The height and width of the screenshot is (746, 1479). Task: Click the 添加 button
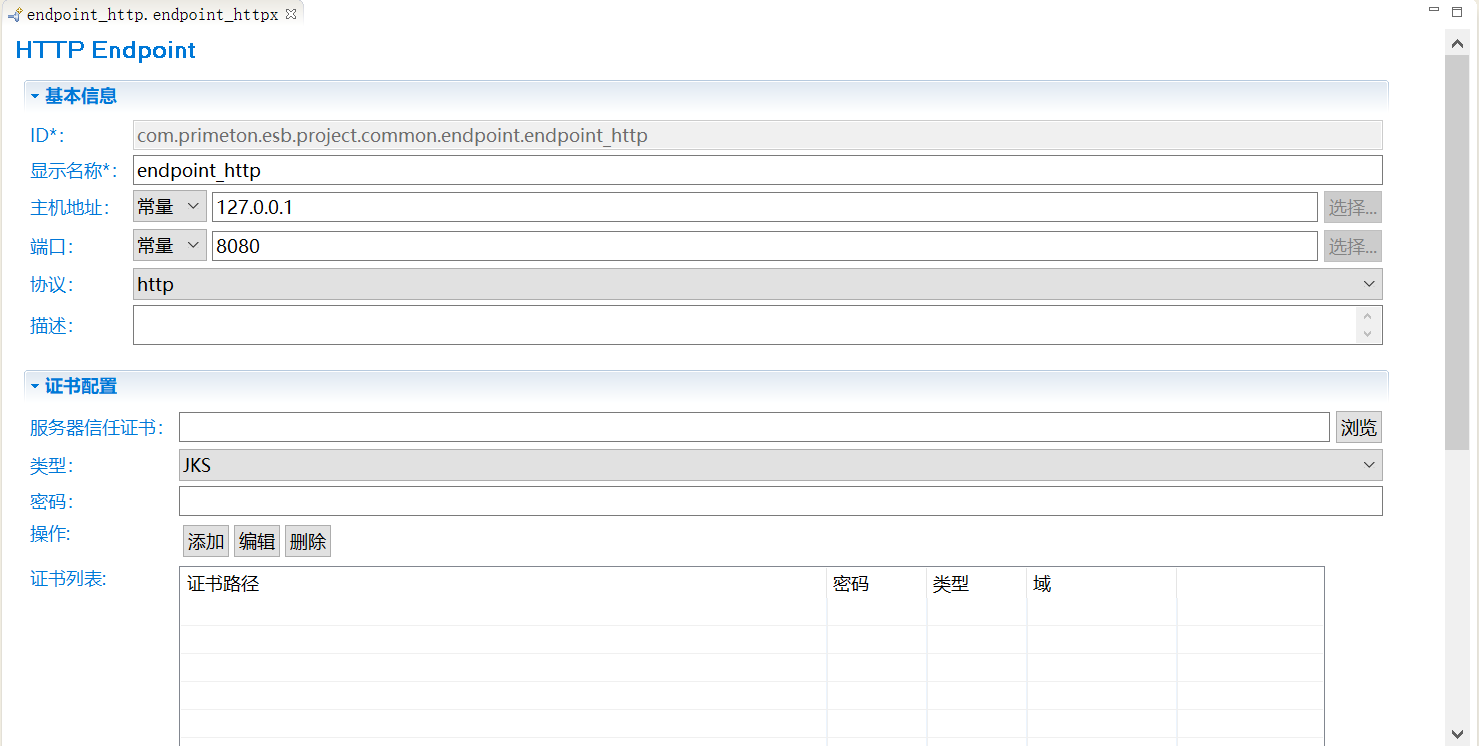[x=206, y=541]
